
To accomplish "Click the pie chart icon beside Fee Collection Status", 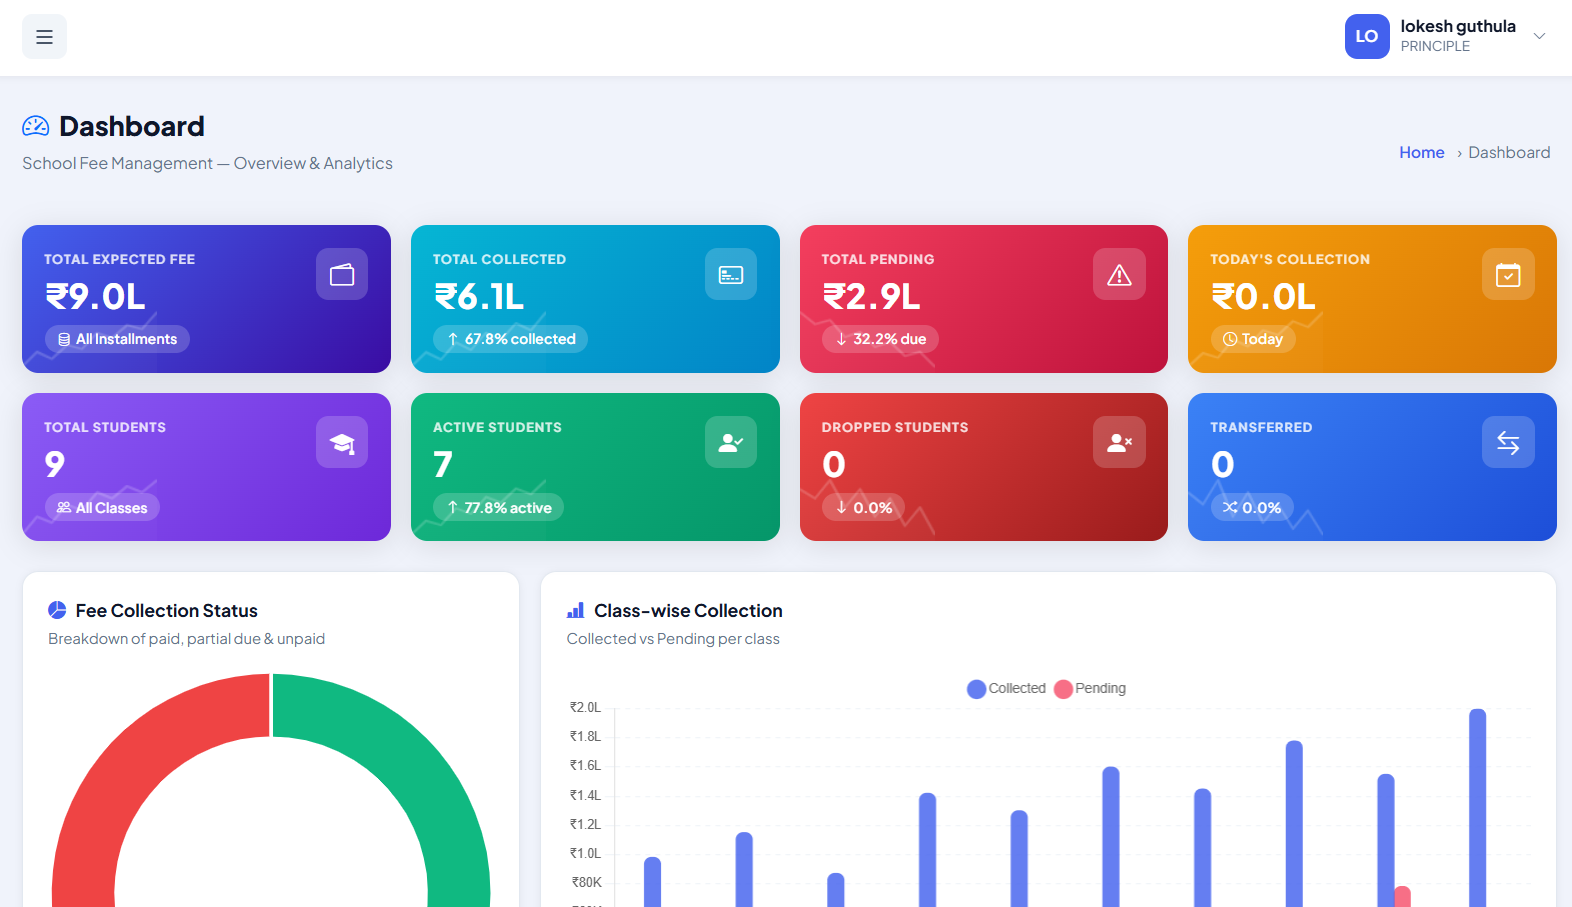I will click(x=57, y=610).
